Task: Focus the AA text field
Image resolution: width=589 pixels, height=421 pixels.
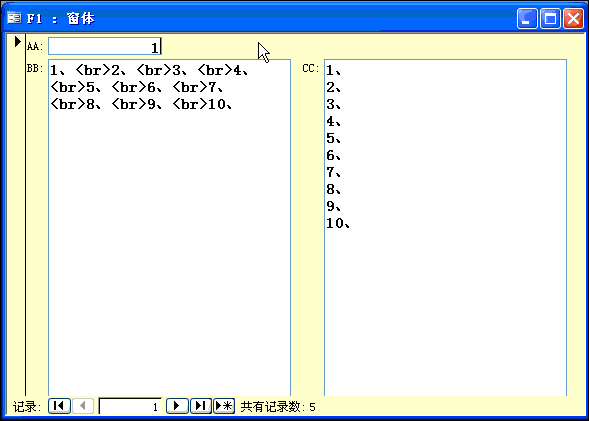Action: tap(105, 46)
